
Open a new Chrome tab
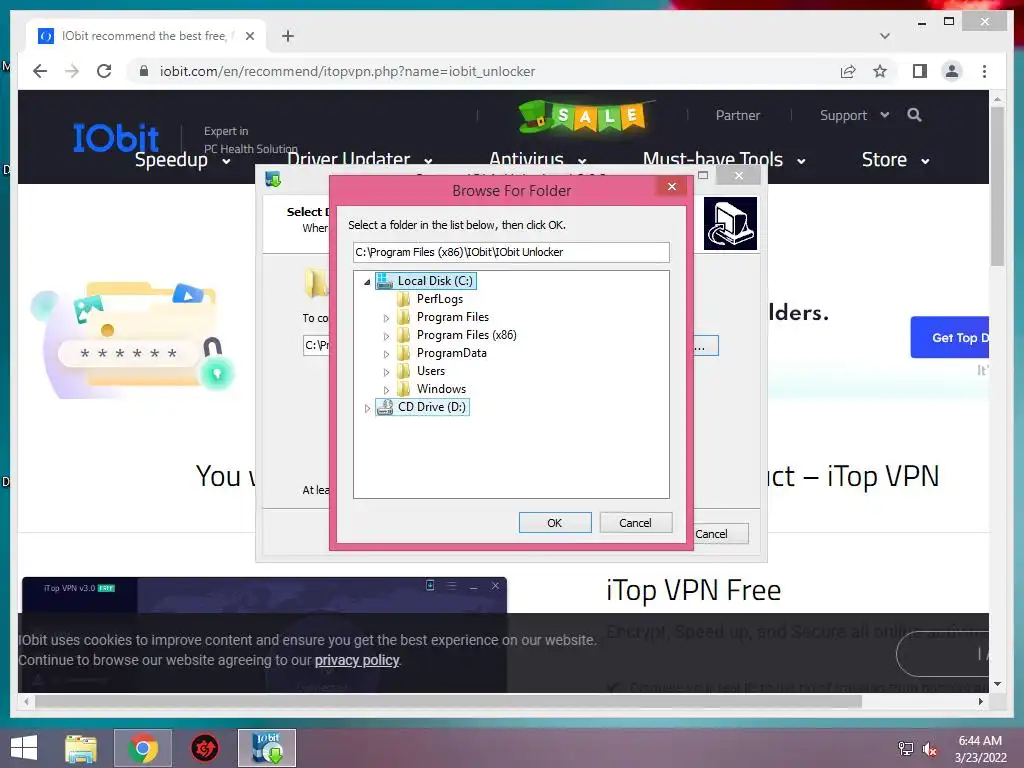point(288,36)
